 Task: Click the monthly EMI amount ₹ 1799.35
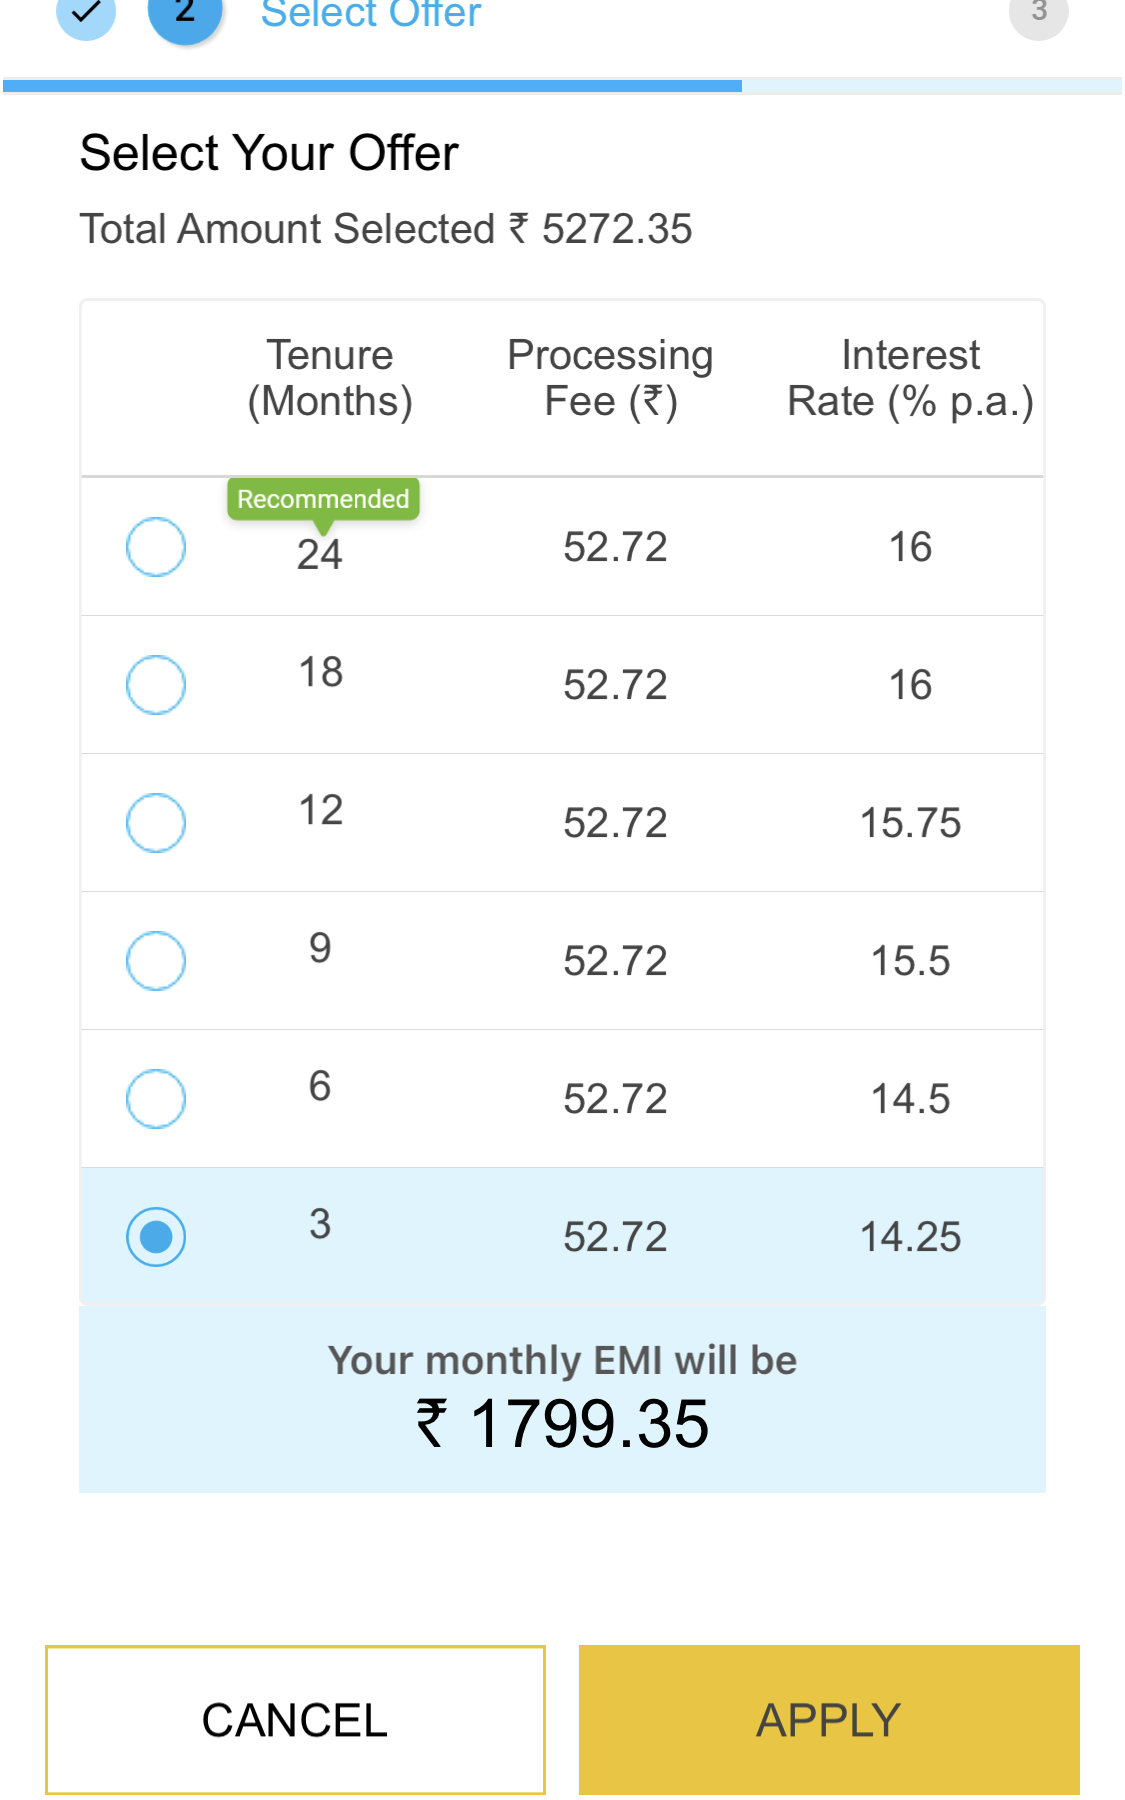[562, 1423]
